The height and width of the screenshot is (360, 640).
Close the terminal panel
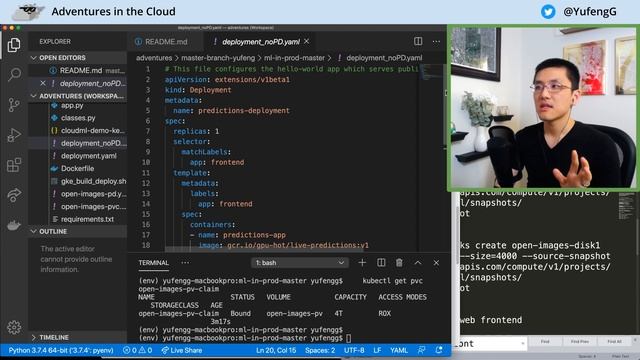[436, 263]
